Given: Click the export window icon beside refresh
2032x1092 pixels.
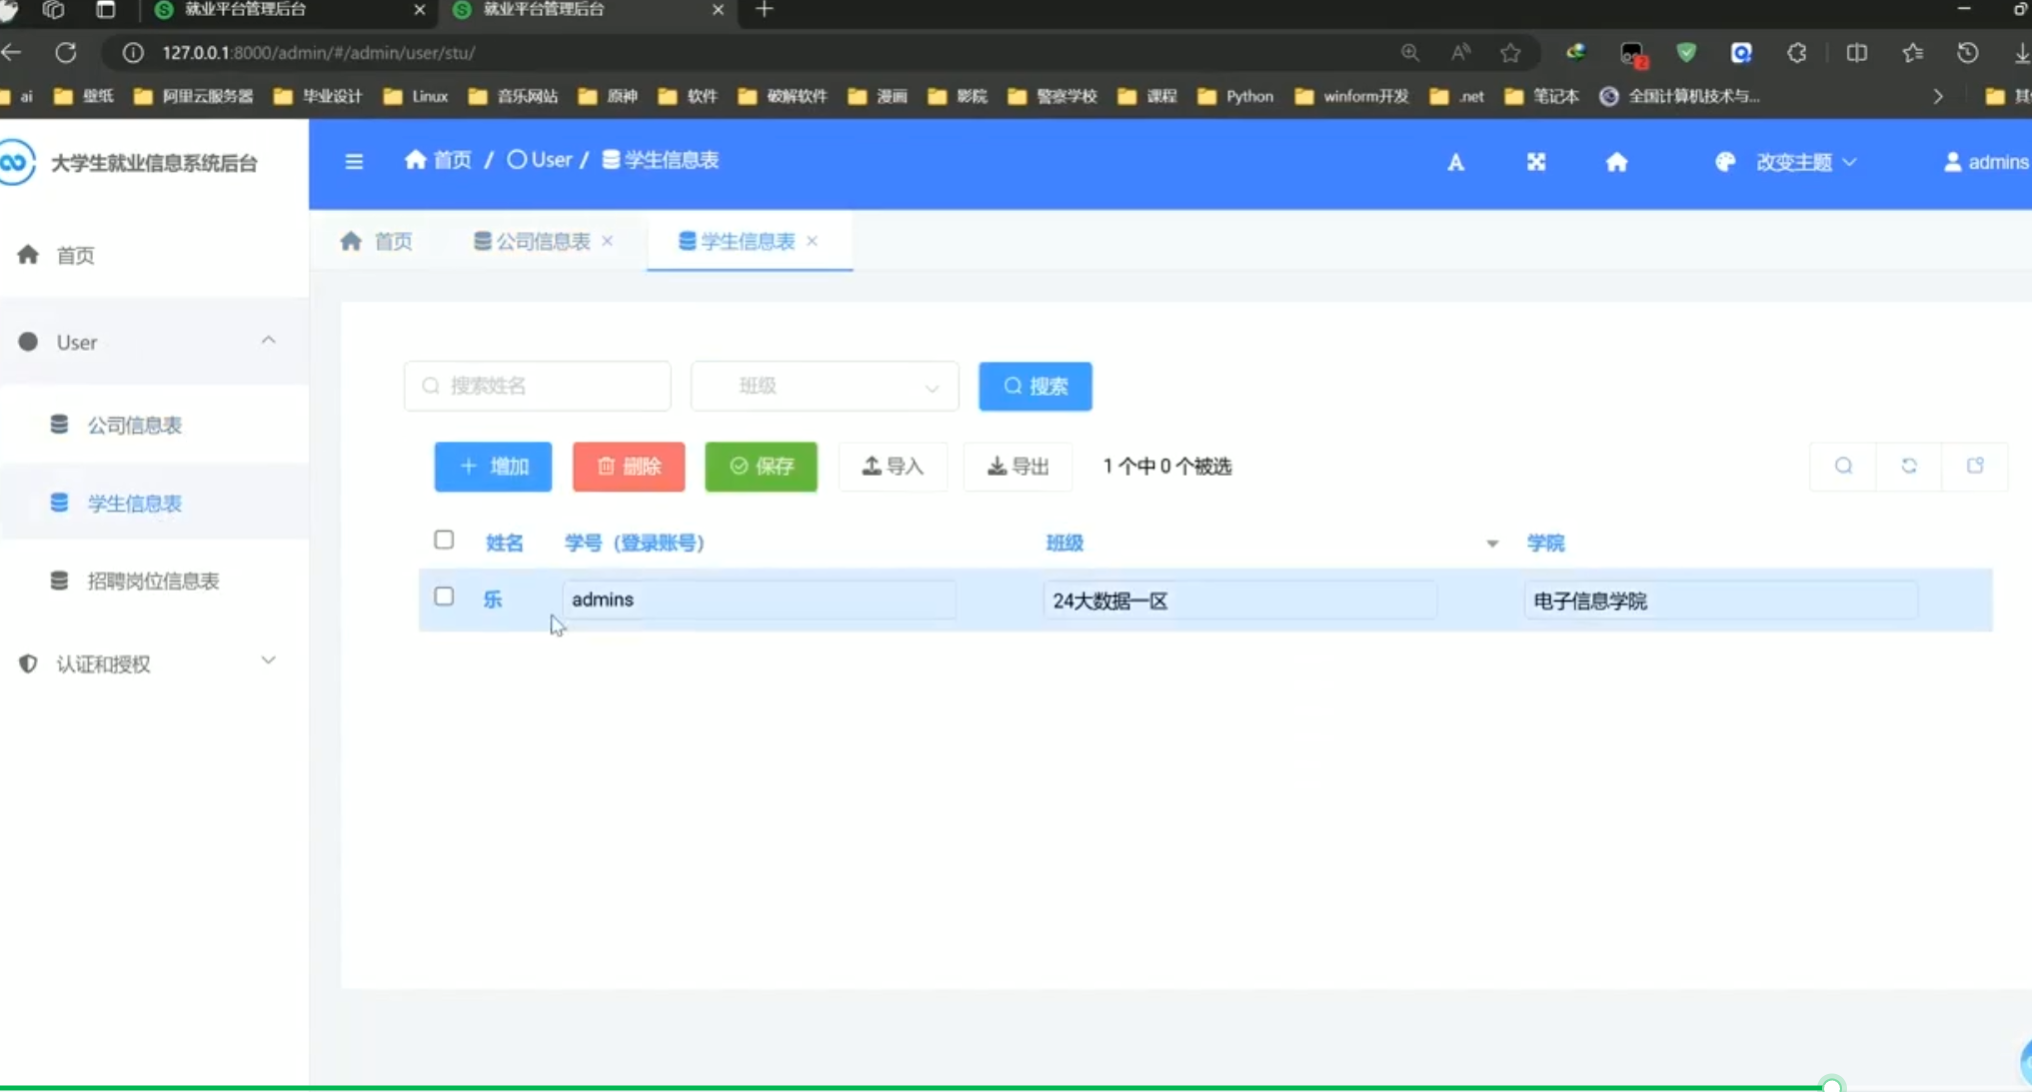Looking at the screenshot, I should tap(1975, 466).
